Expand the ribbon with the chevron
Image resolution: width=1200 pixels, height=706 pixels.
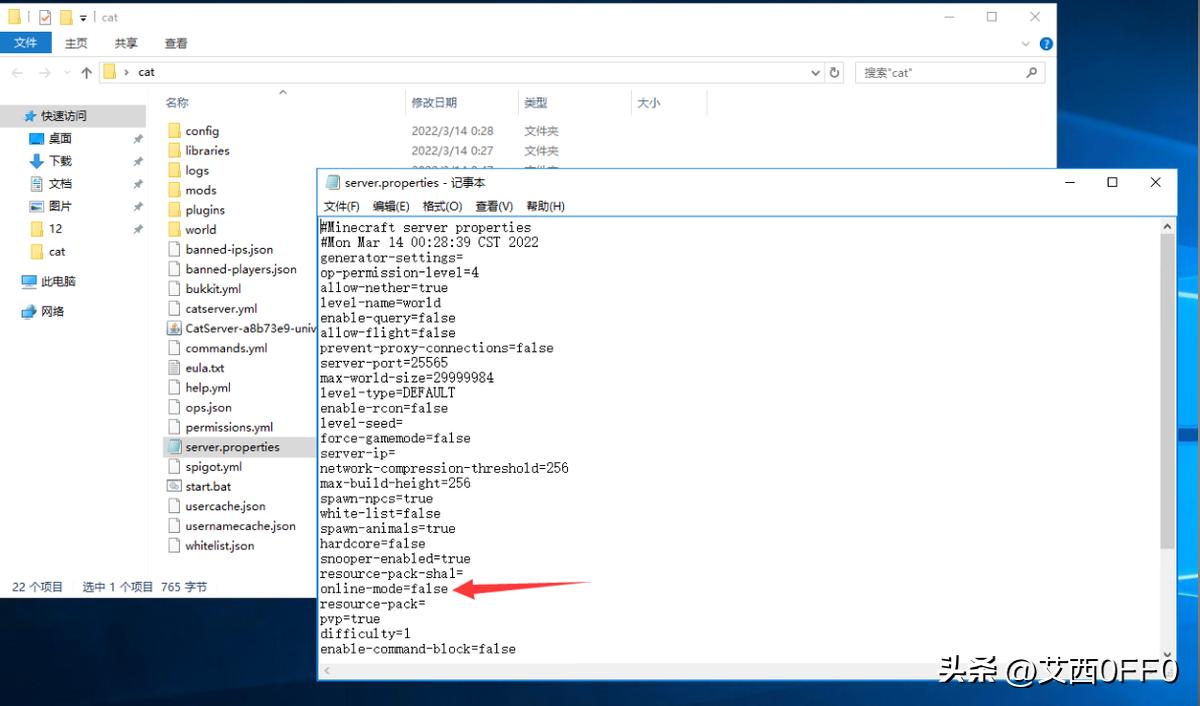(1027, 44)
